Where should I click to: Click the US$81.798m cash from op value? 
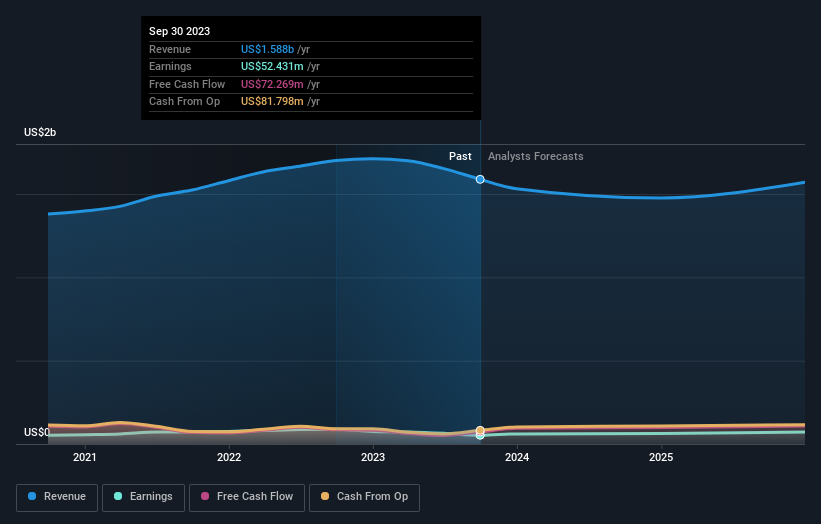272,102
